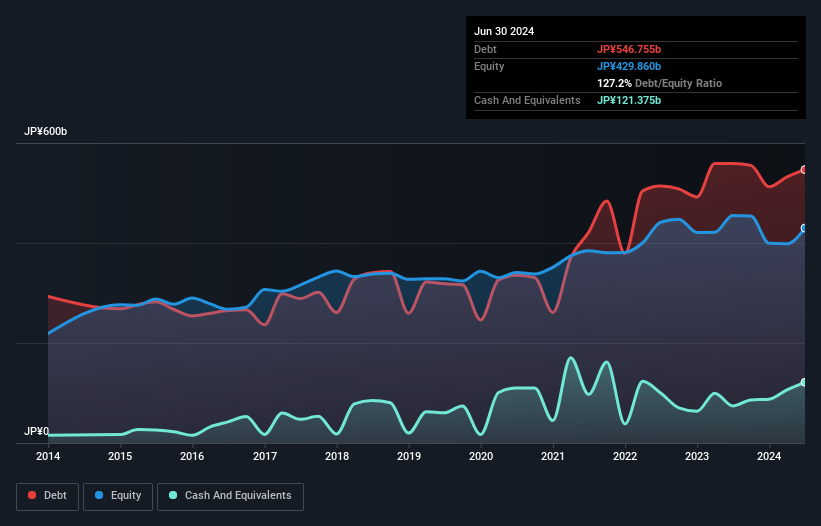Click the 2018 x-axis label
This screenshot has height=526, width=821.
tap(337, 456)
